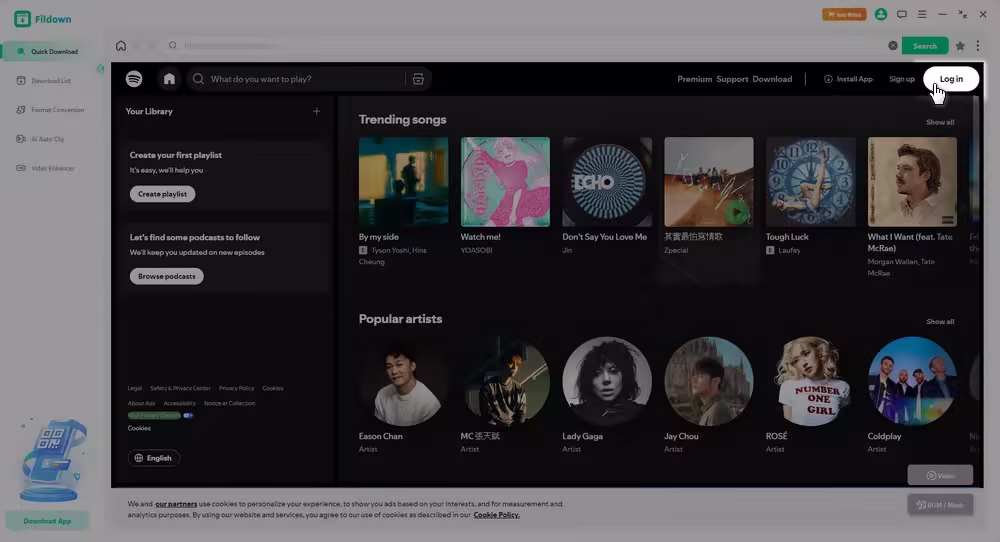The height and width of the screenshot is (542, 1000).
Task: Click the Sign up link
Action: pos(902,79)
